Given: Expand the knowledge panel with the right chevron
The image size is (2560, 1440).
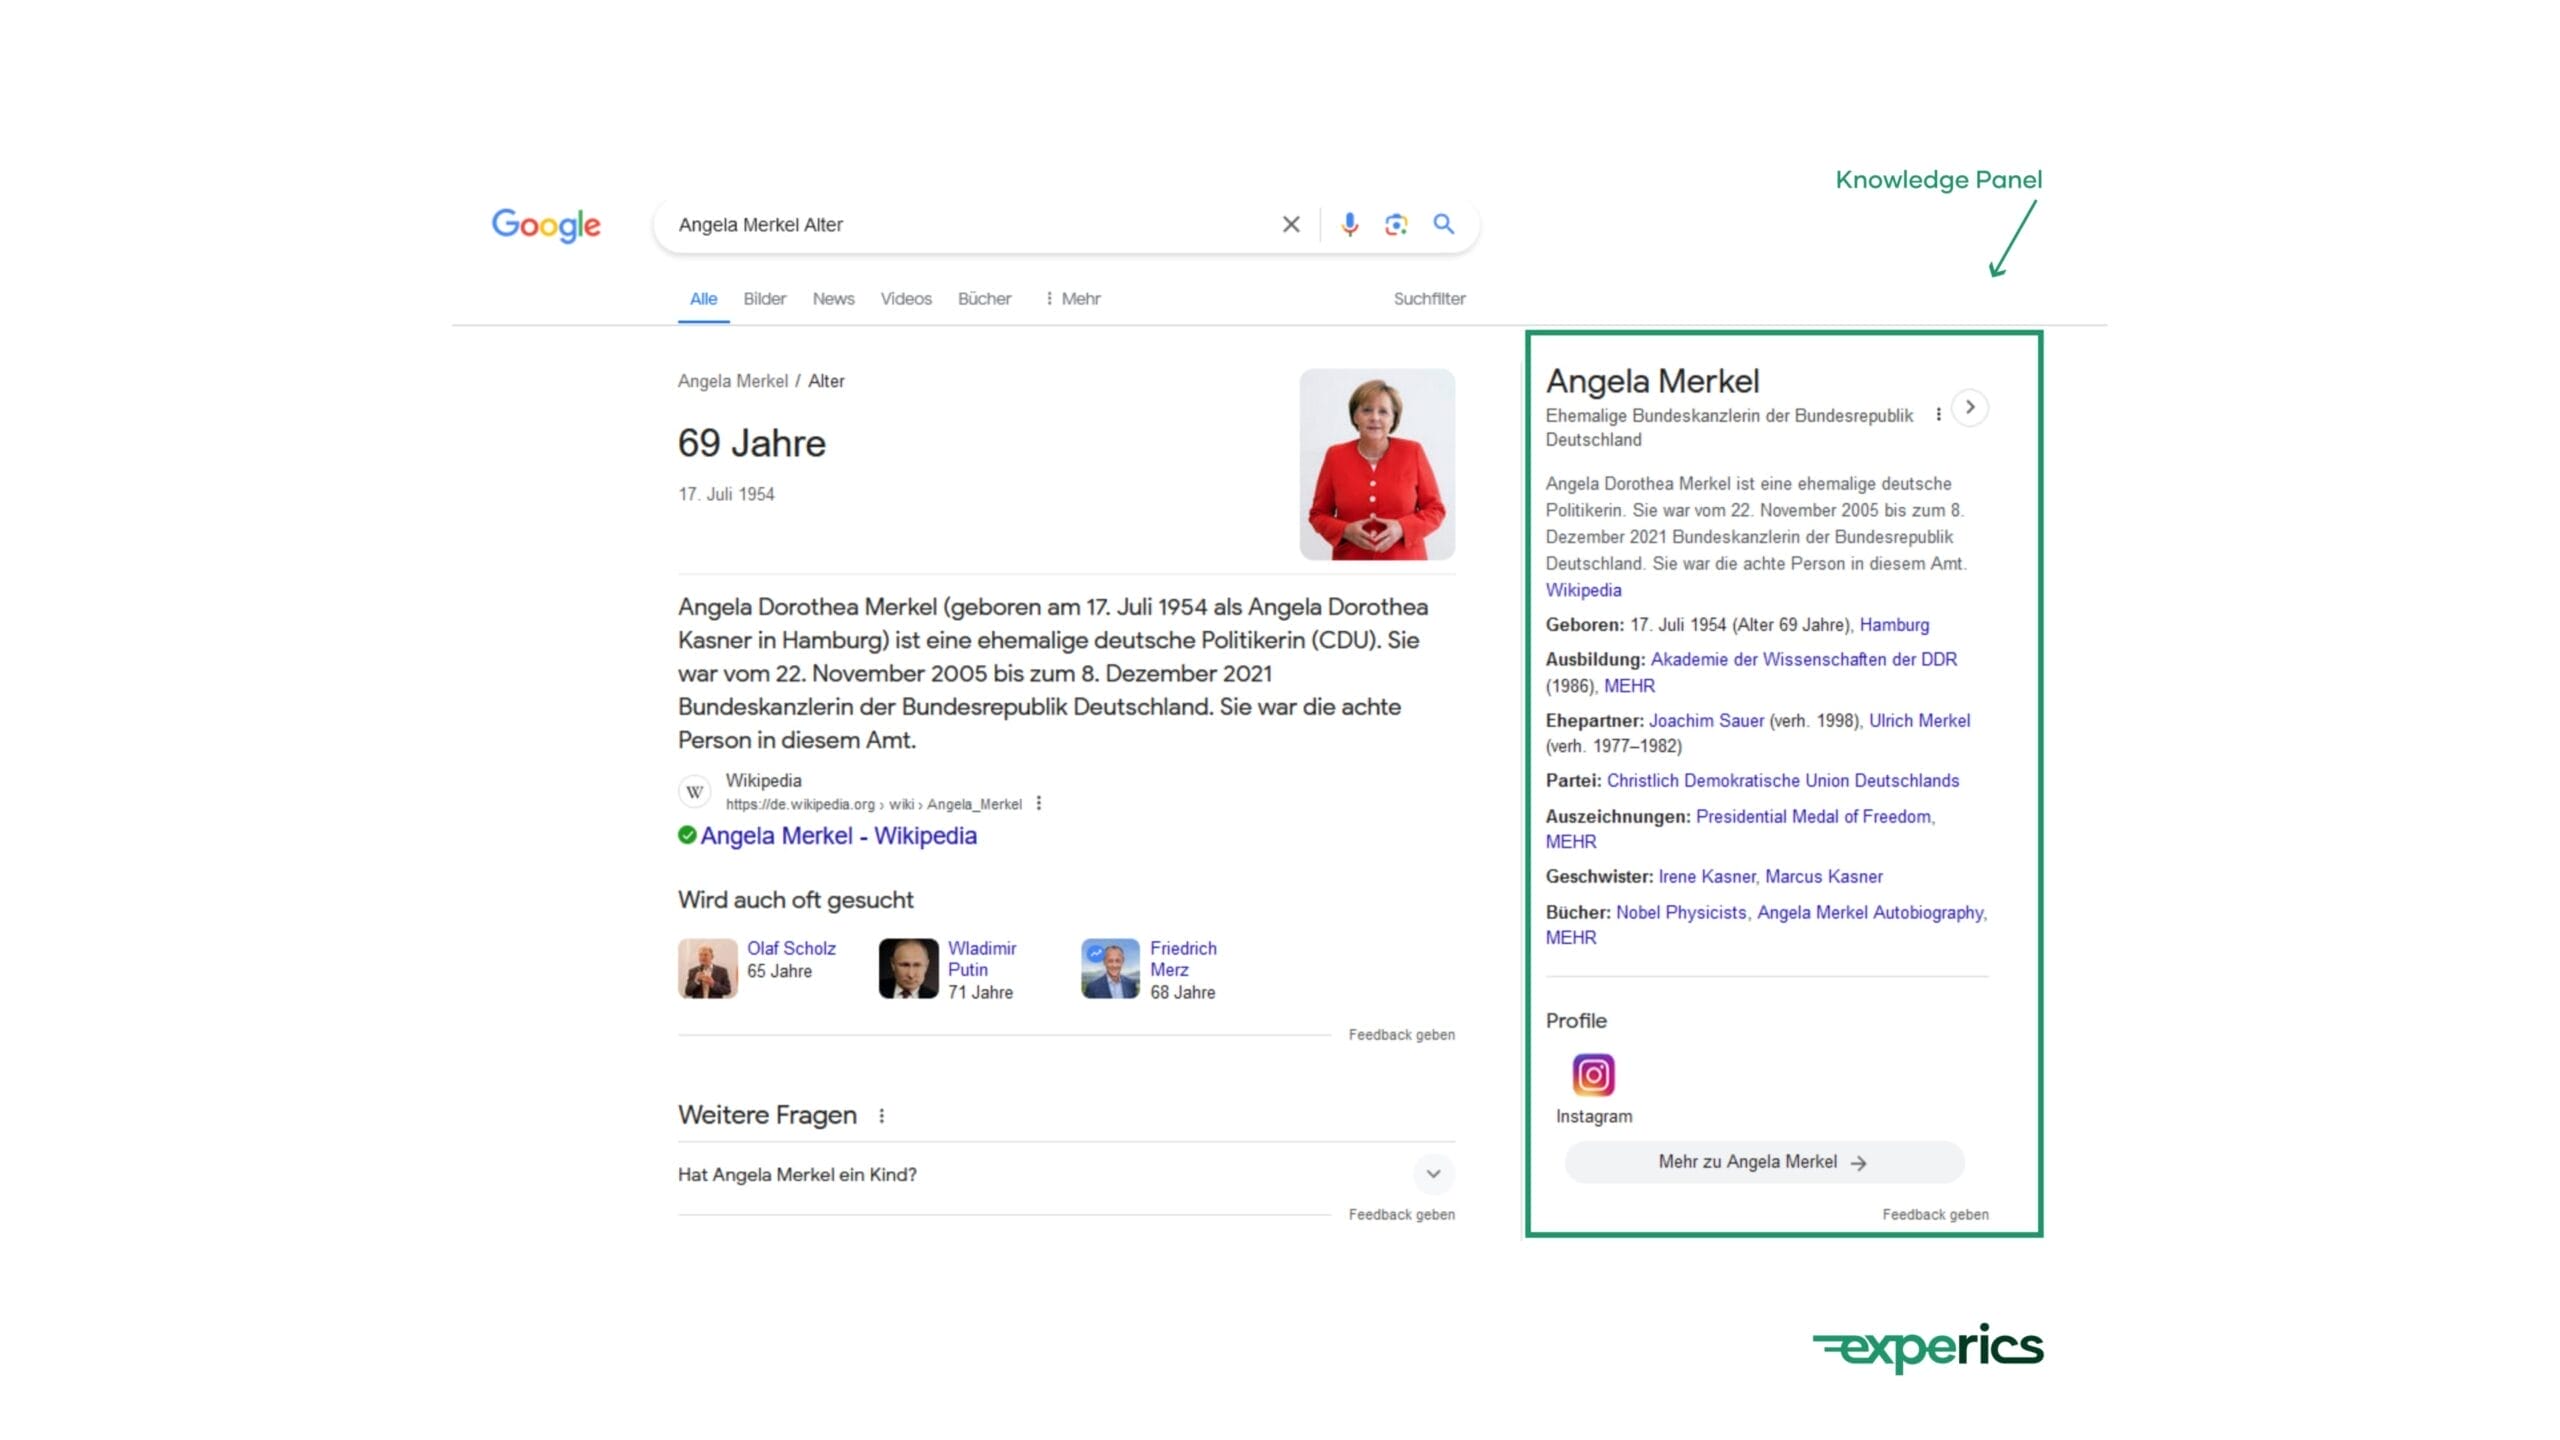Looking at the screenshot, I should [x=1970, y=408].
